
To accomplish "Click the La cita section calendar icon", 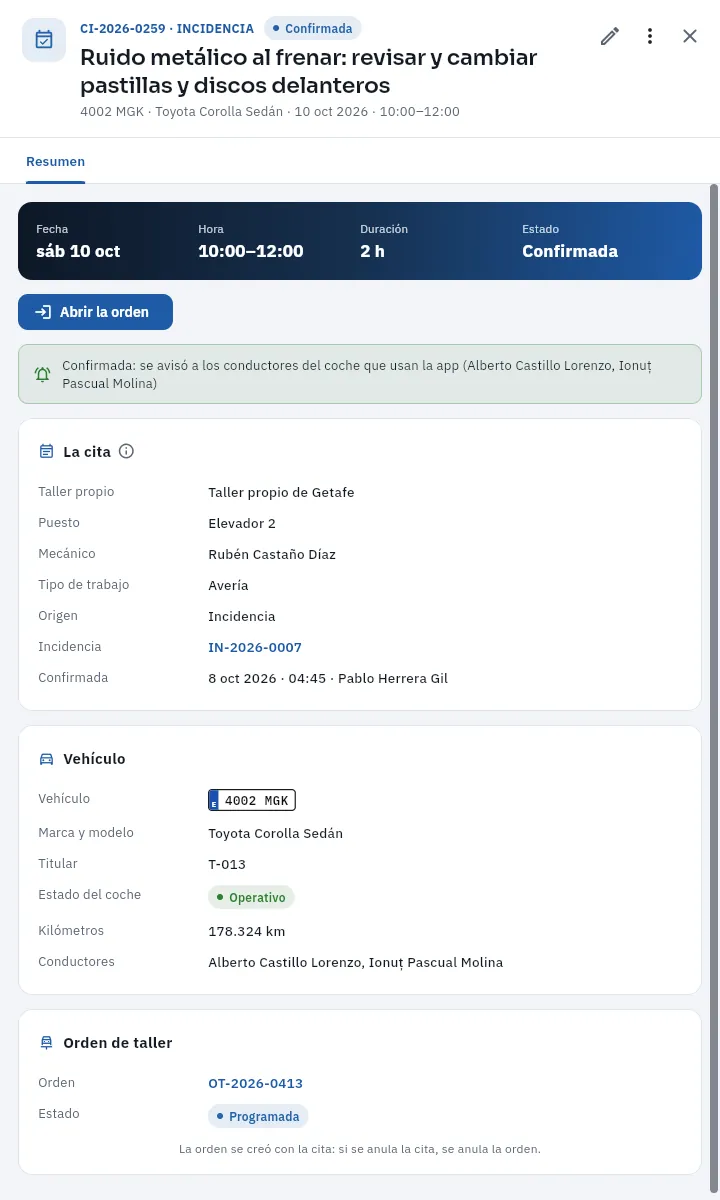I will (46, 451).
